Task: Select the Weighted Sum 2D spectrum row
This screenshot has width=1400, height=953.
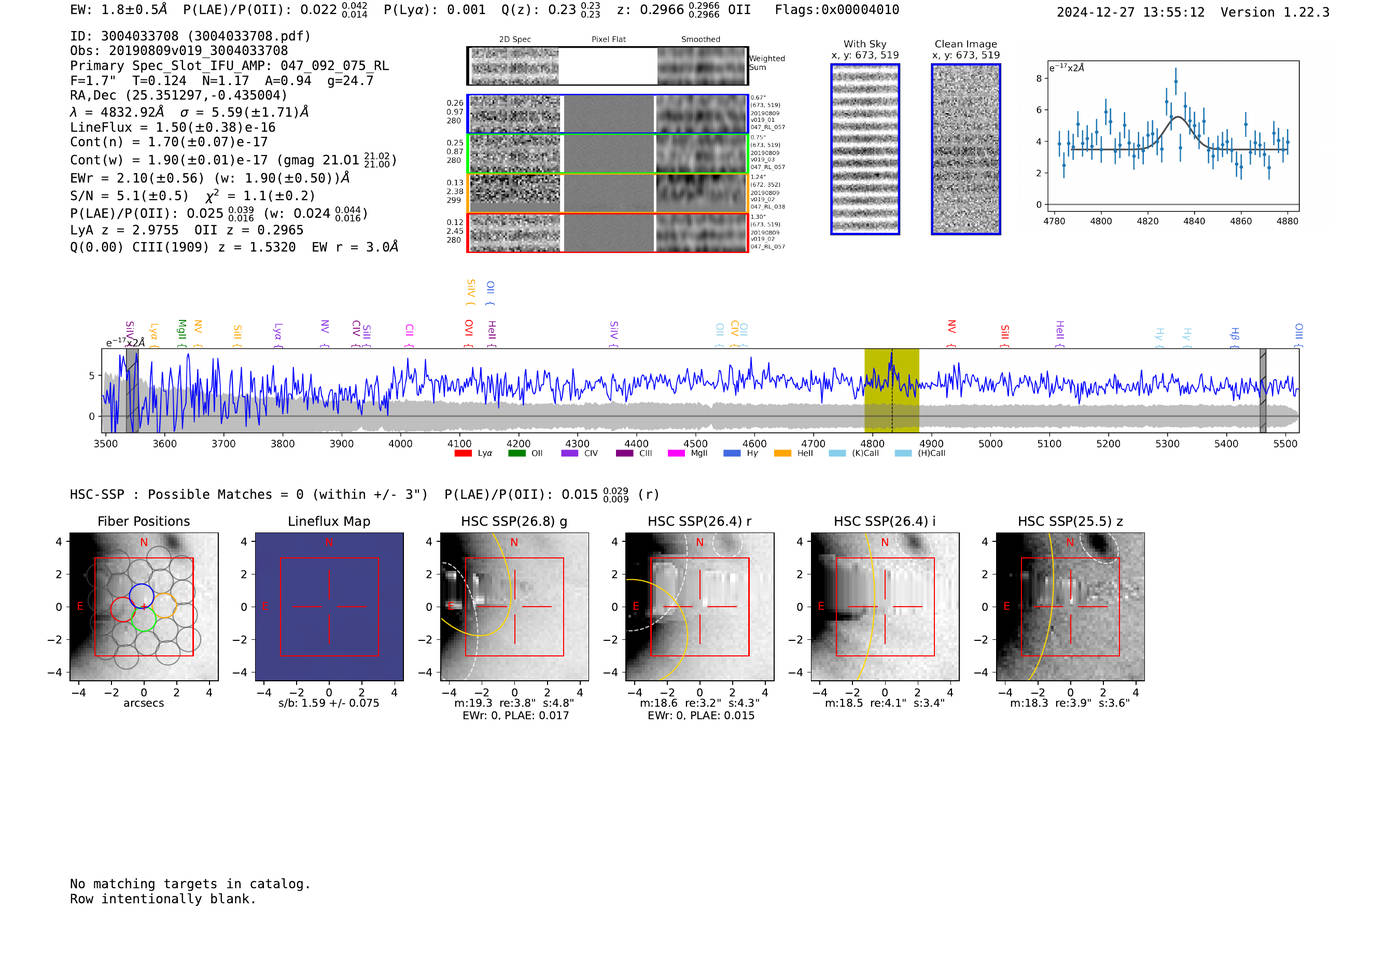Action: pos(607,66)
